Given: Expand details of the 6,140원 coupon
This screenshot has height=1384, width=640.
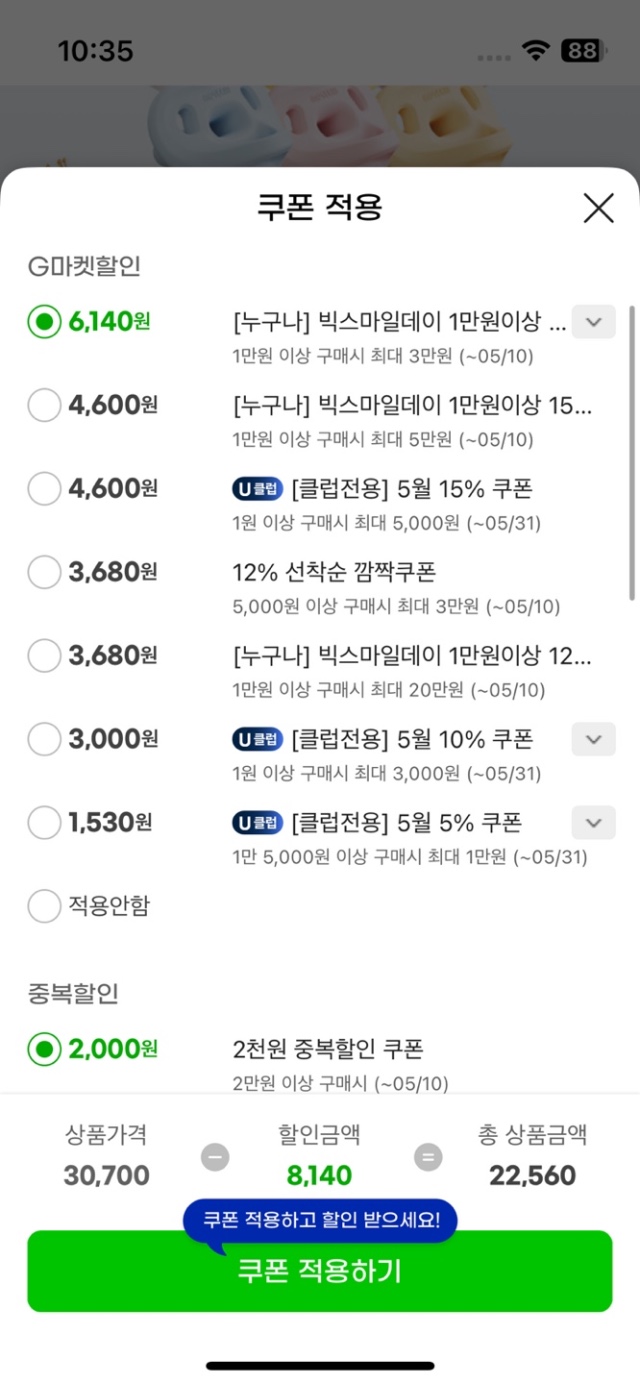Looking at the screenshot, I should (x=593, y=322).
